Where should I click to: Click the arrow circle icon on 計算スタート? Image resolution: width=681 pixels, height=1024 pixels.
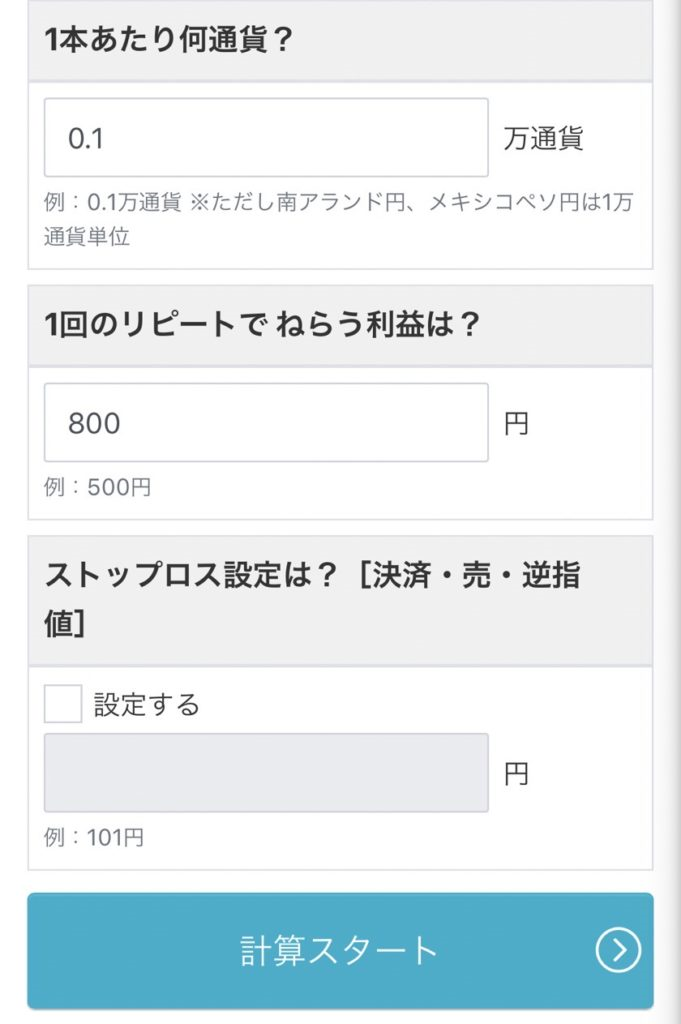(x=618, y=951)
